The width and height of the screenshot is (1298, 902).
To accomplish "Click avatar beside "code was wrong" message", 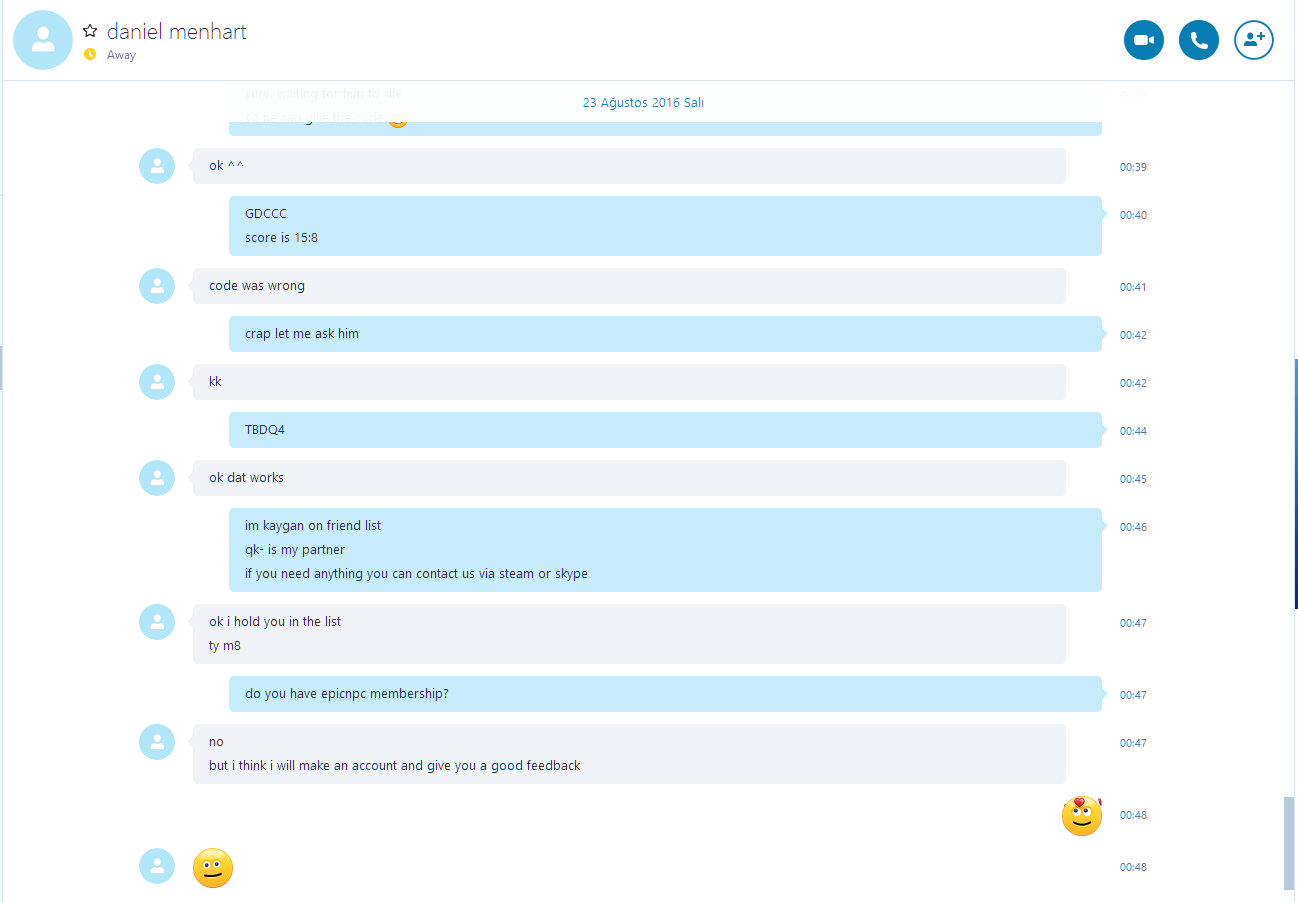I will 157,286.
